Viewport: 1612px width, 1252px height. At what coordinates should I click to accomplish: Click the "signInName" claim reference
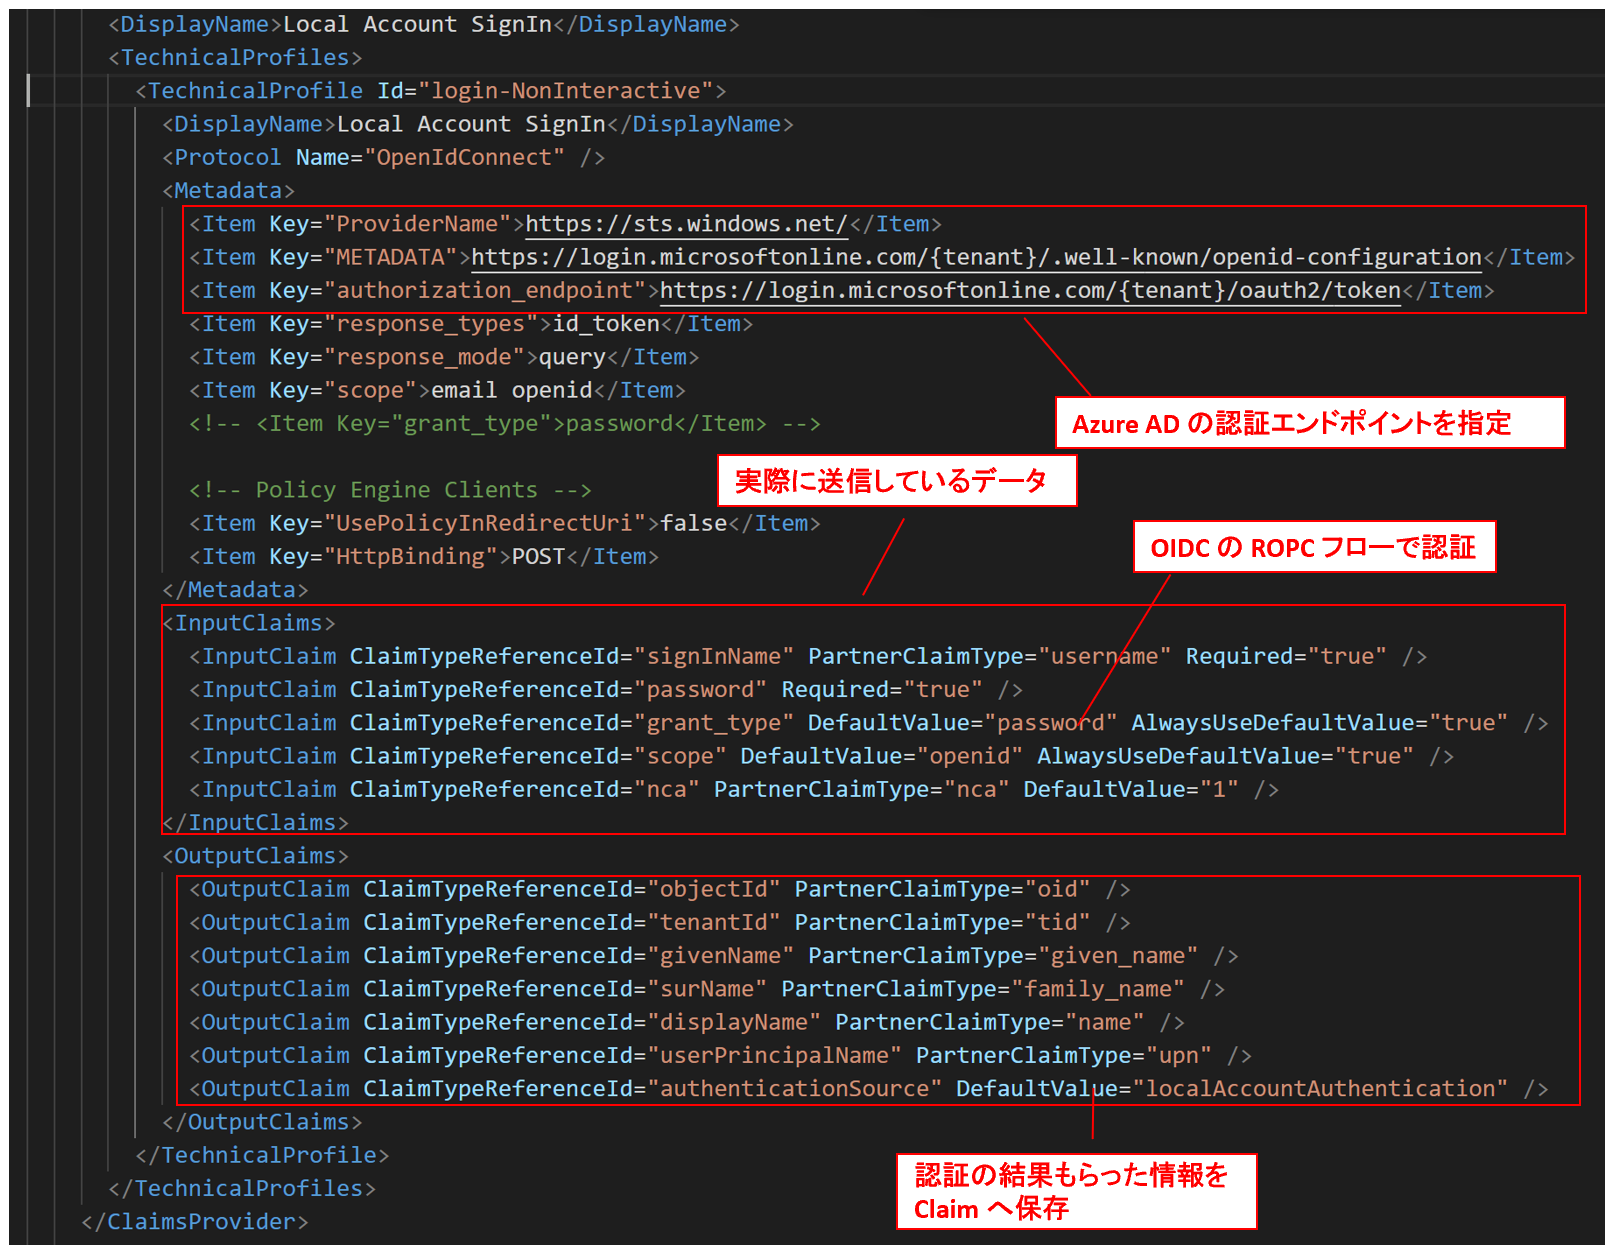[713, 657]
